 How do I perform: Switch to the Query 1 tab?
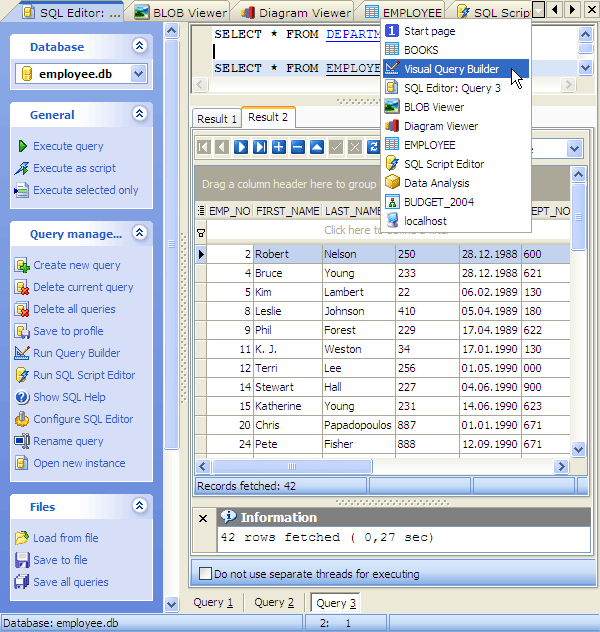(213, 603)
